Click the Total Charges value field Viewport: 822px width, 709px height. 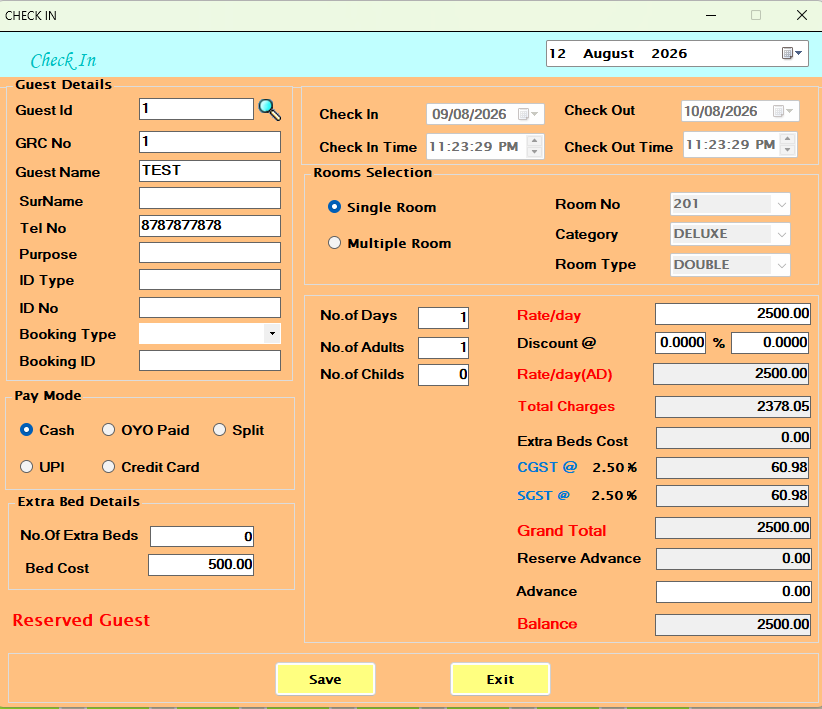point(732,407)
